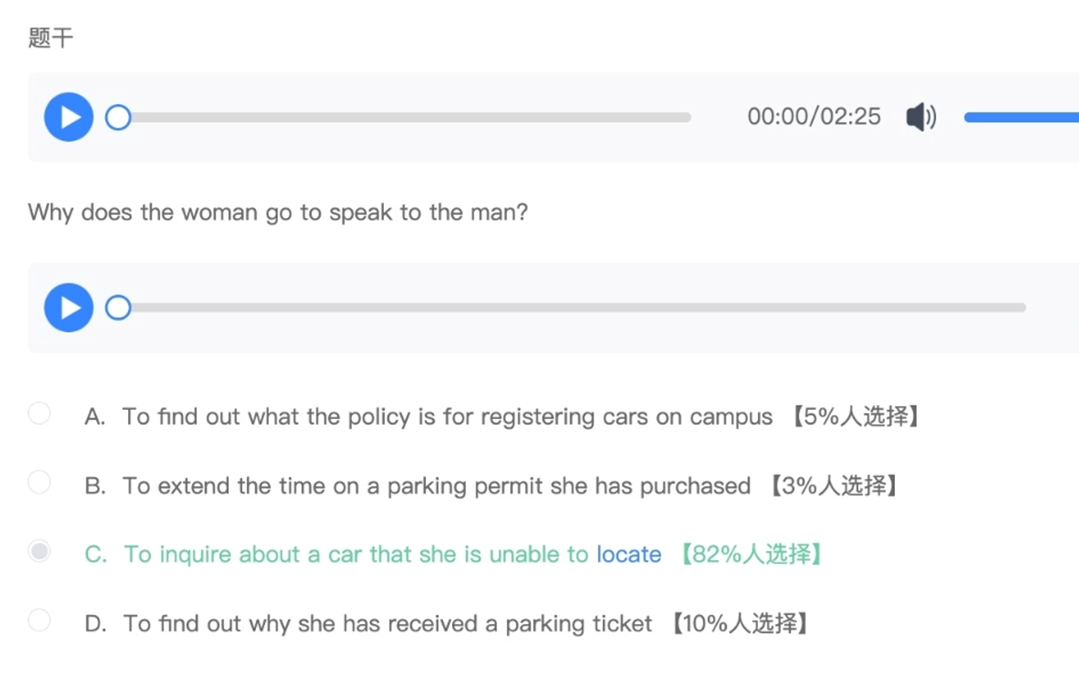Mute sound using the speaker icon
Viewport: 1079px width, 673px height.
pyautogui.click(x=920, y=117)
